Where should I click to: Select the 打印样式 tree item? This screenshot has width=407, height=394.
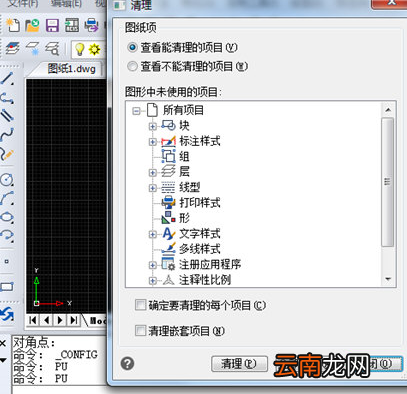(200, 202)
